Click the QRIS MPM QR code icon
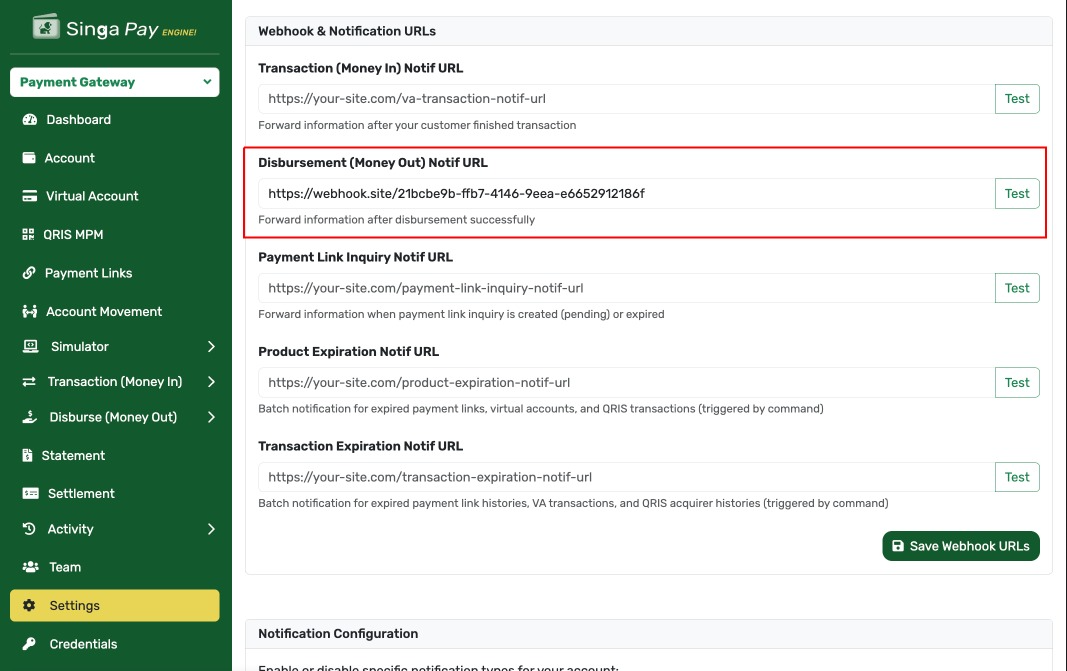This screenshot has height=671, width=1067. (28, 235)
